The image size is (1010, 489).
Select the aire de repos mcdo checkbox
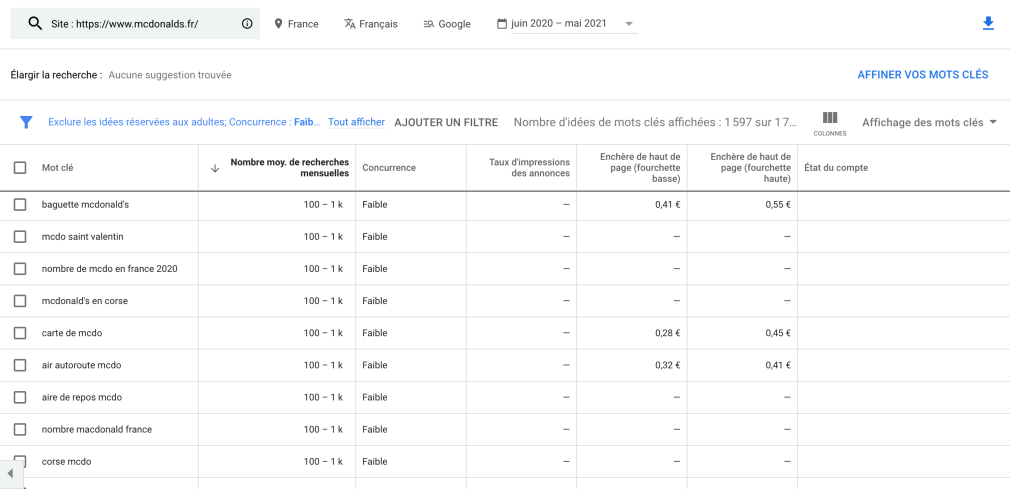(20, 398)
